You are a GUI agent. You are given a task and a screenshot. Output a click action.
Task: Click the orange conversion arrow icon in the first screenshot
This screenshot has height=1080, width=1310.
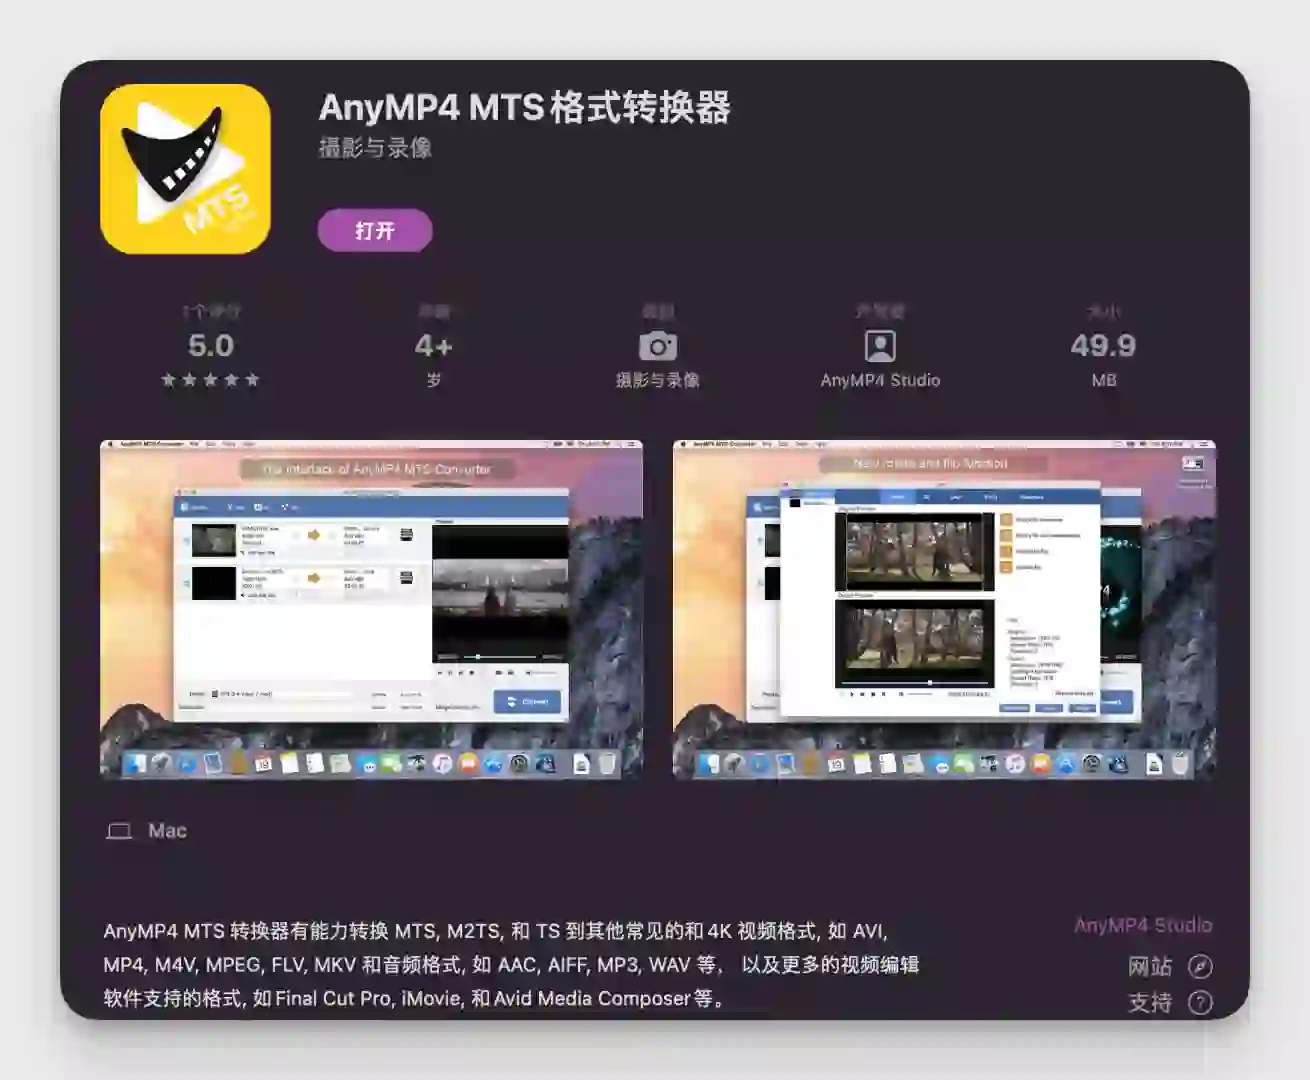(314, 535)
